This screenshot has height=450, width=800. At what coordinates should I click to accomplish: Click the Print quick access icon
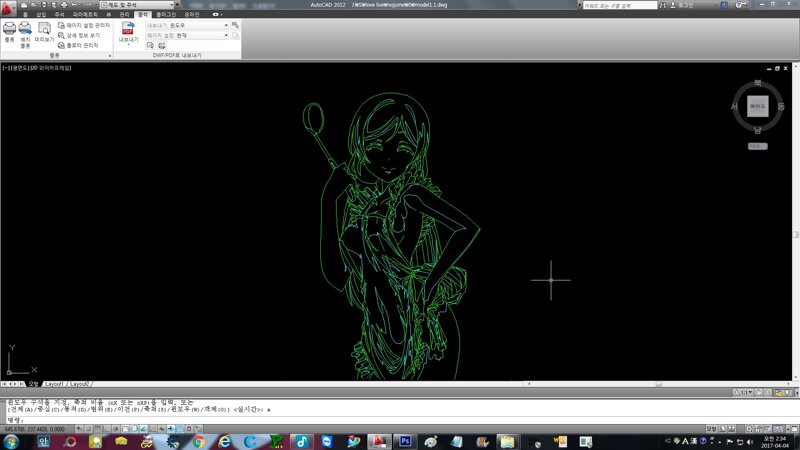tap(64, 5)
